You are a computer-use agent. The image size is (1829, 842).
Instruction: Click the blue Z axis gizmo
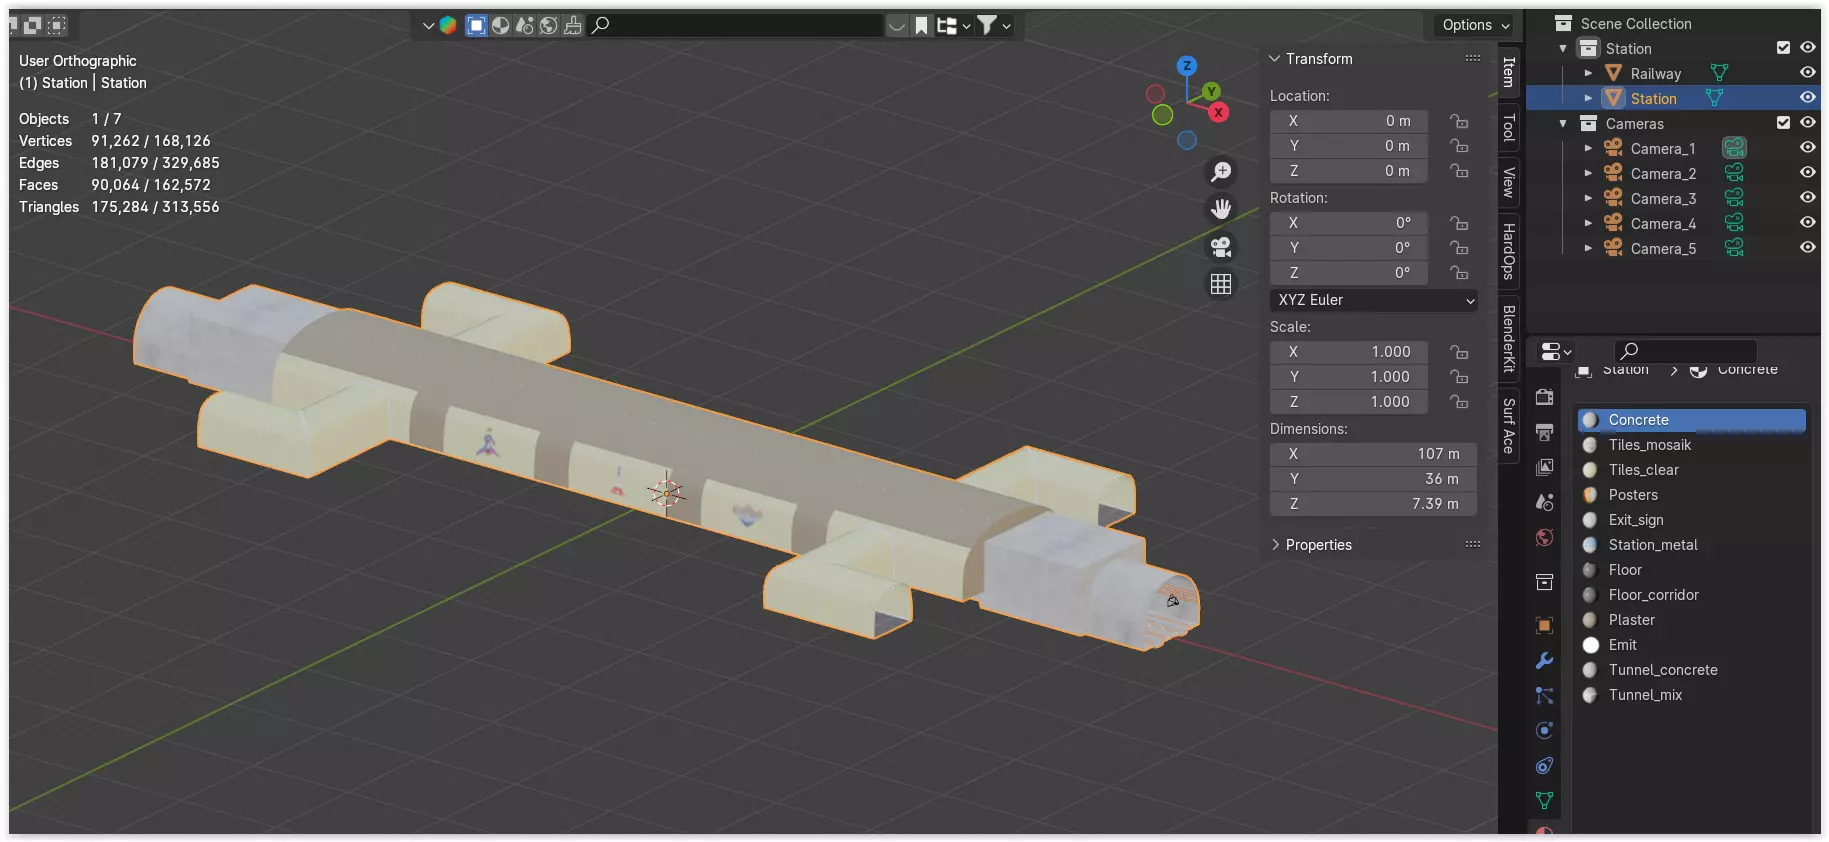[1187, 66]
